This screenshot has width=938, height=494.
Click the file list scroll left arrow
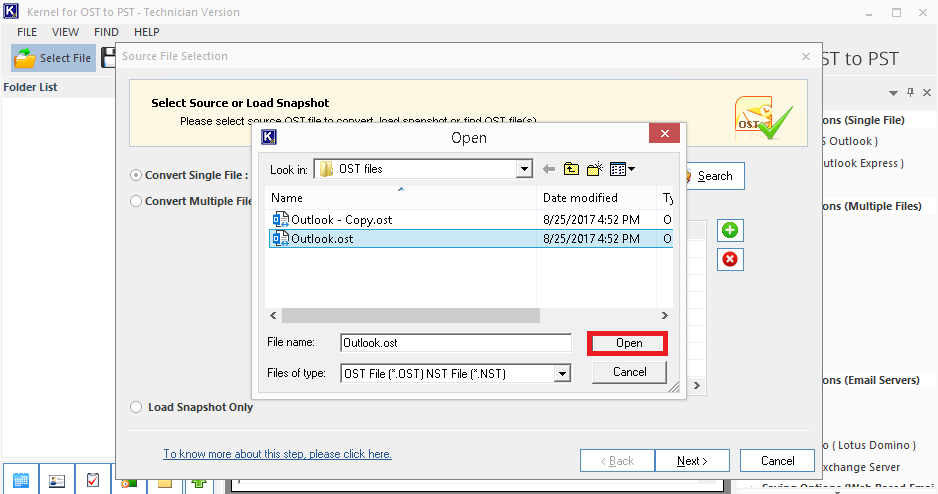[x=273, y=315]
